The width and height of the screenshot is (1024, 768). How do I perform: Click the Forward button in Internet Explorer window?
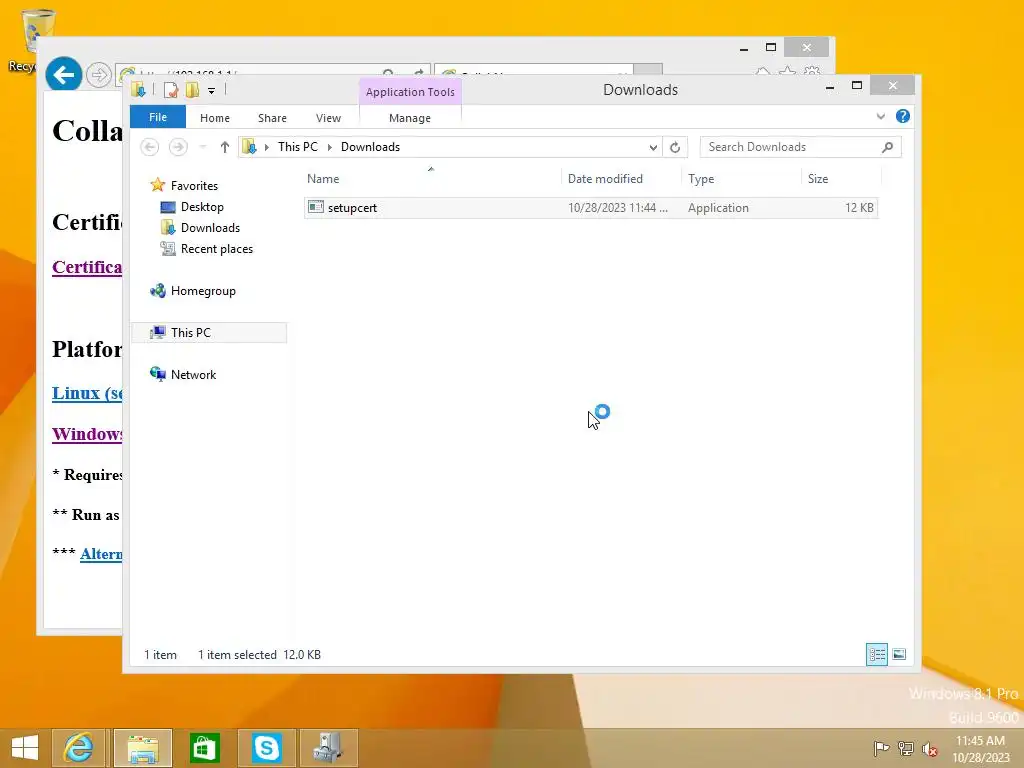tap(99, 76)
